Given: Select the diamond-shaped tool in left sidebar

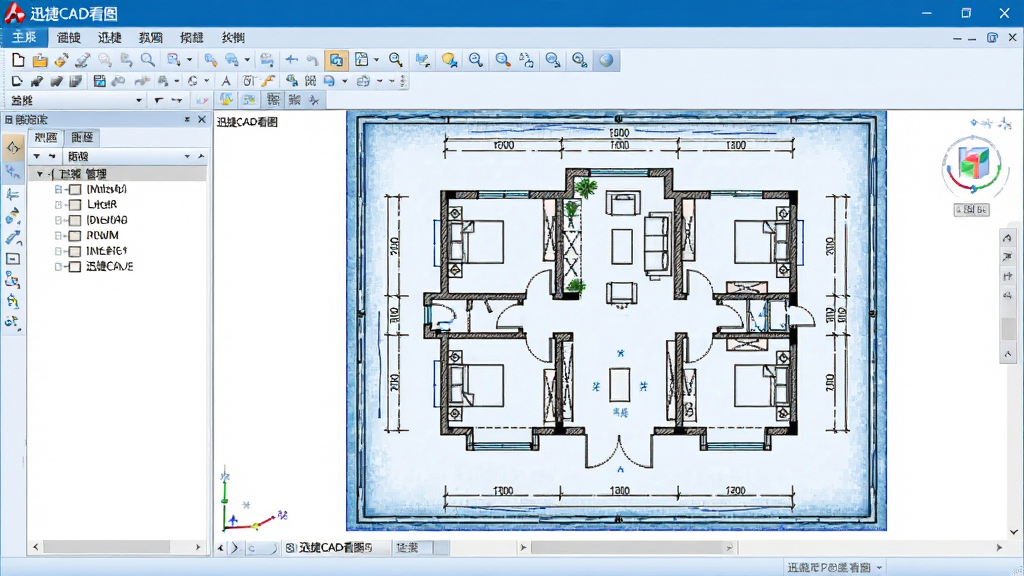Looking at the screenshot, I should coord(13,148).
